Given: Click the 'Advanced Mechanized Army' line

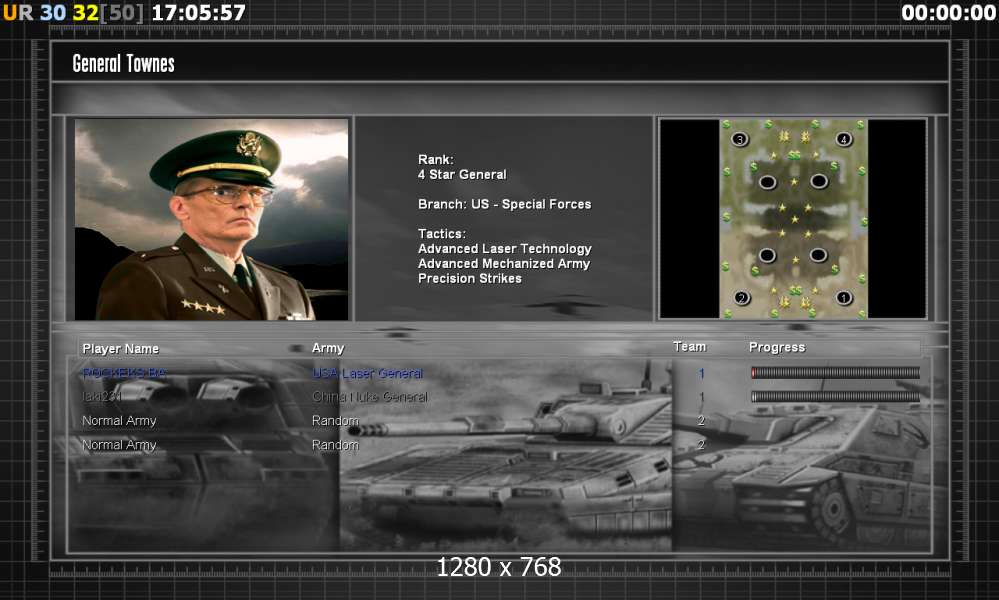Looking at the screenshot, I should 504,264.
